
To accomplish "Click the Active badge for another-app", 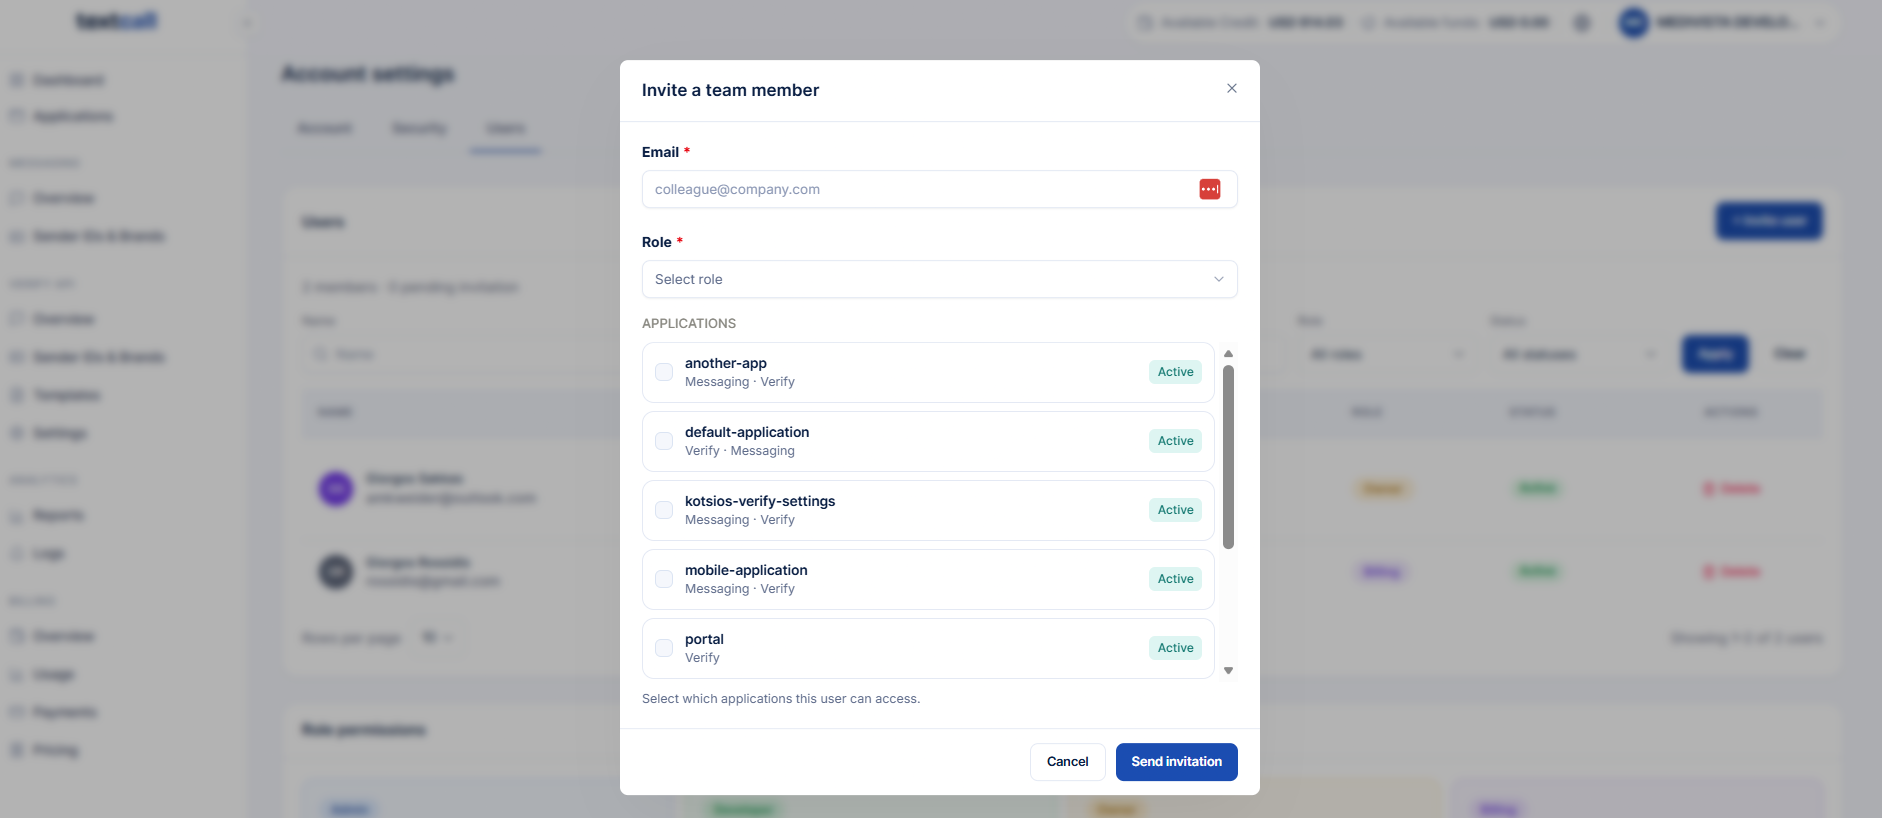I will pos(1175,372).
